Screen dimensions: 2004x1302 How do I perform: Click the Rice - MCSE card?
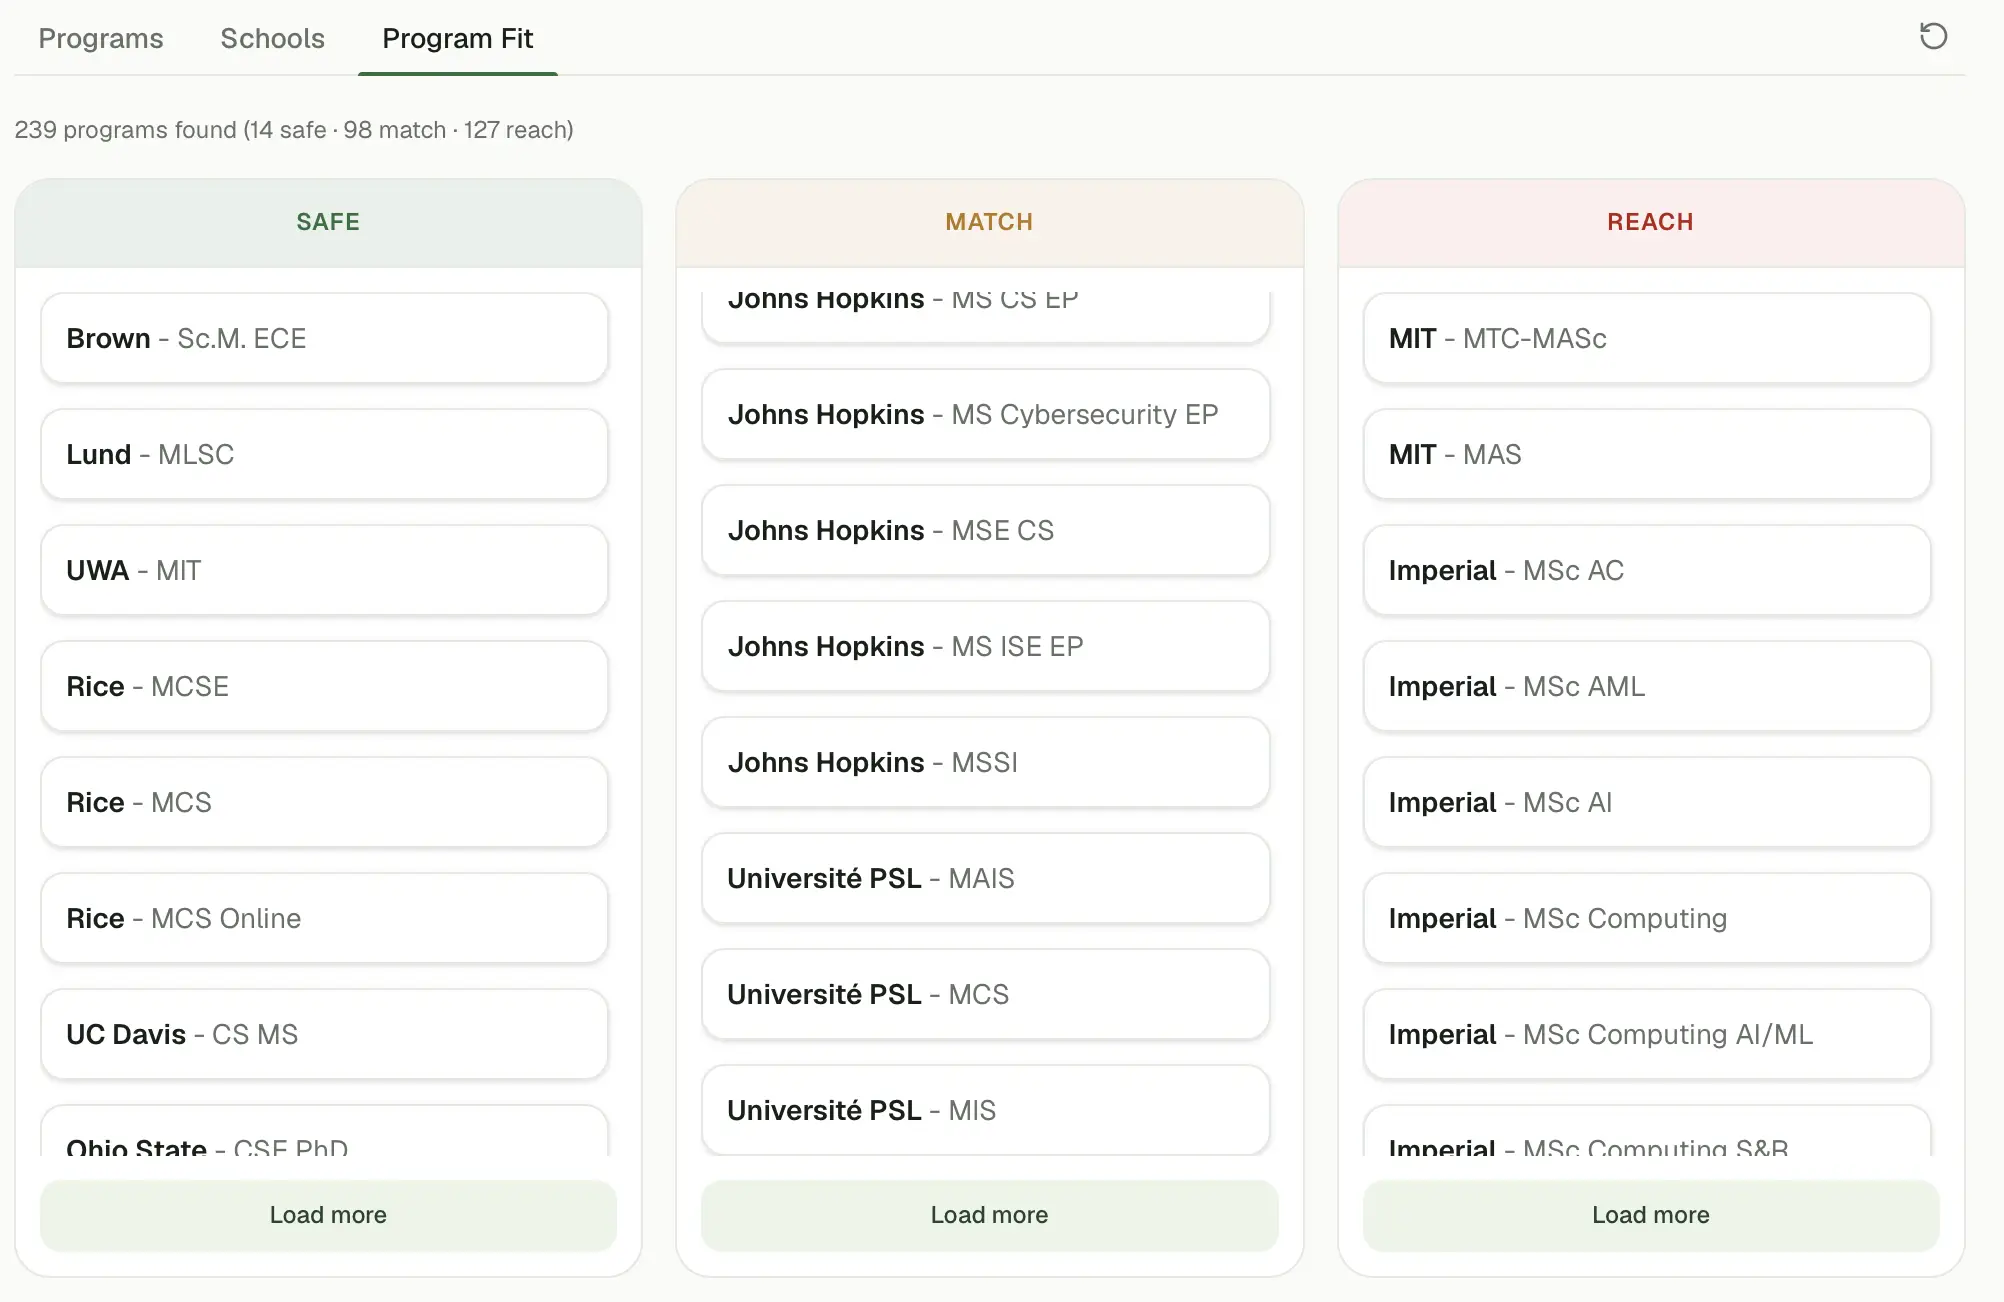click(324, 686)
